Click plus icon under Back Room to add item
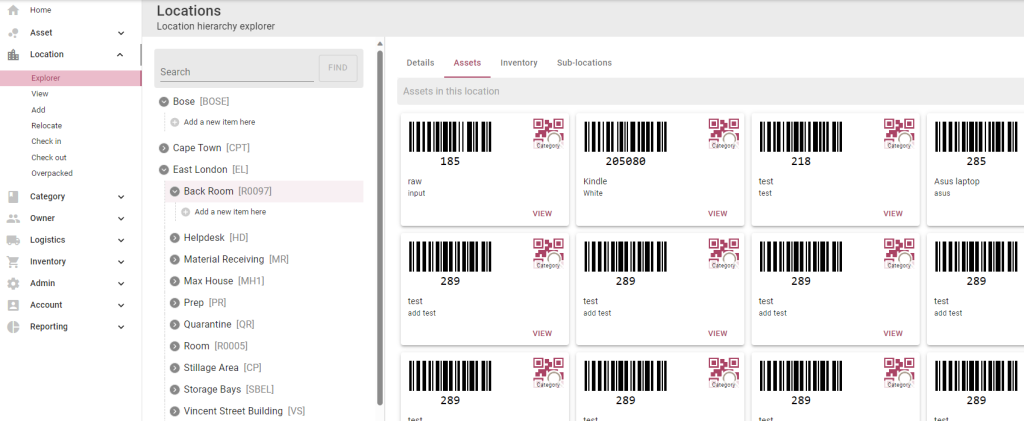 tap(185, 212)
